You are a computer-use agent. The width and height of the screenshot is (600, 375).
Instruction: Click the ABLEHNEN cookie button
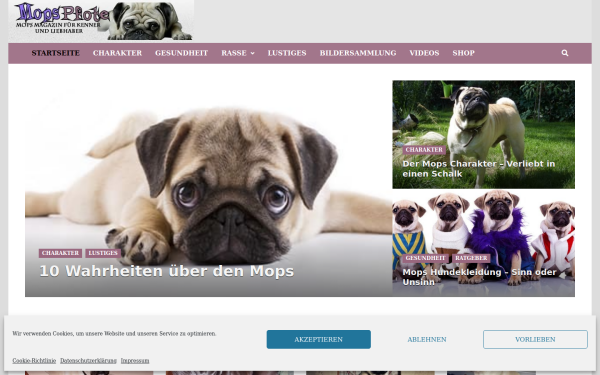(x=427, y=339)
